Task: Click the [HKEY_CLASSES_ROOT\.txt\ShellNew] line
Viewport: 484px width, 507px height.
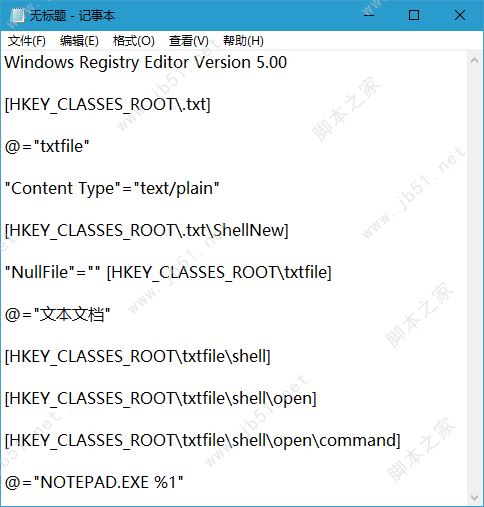Action: pos(147,230)
